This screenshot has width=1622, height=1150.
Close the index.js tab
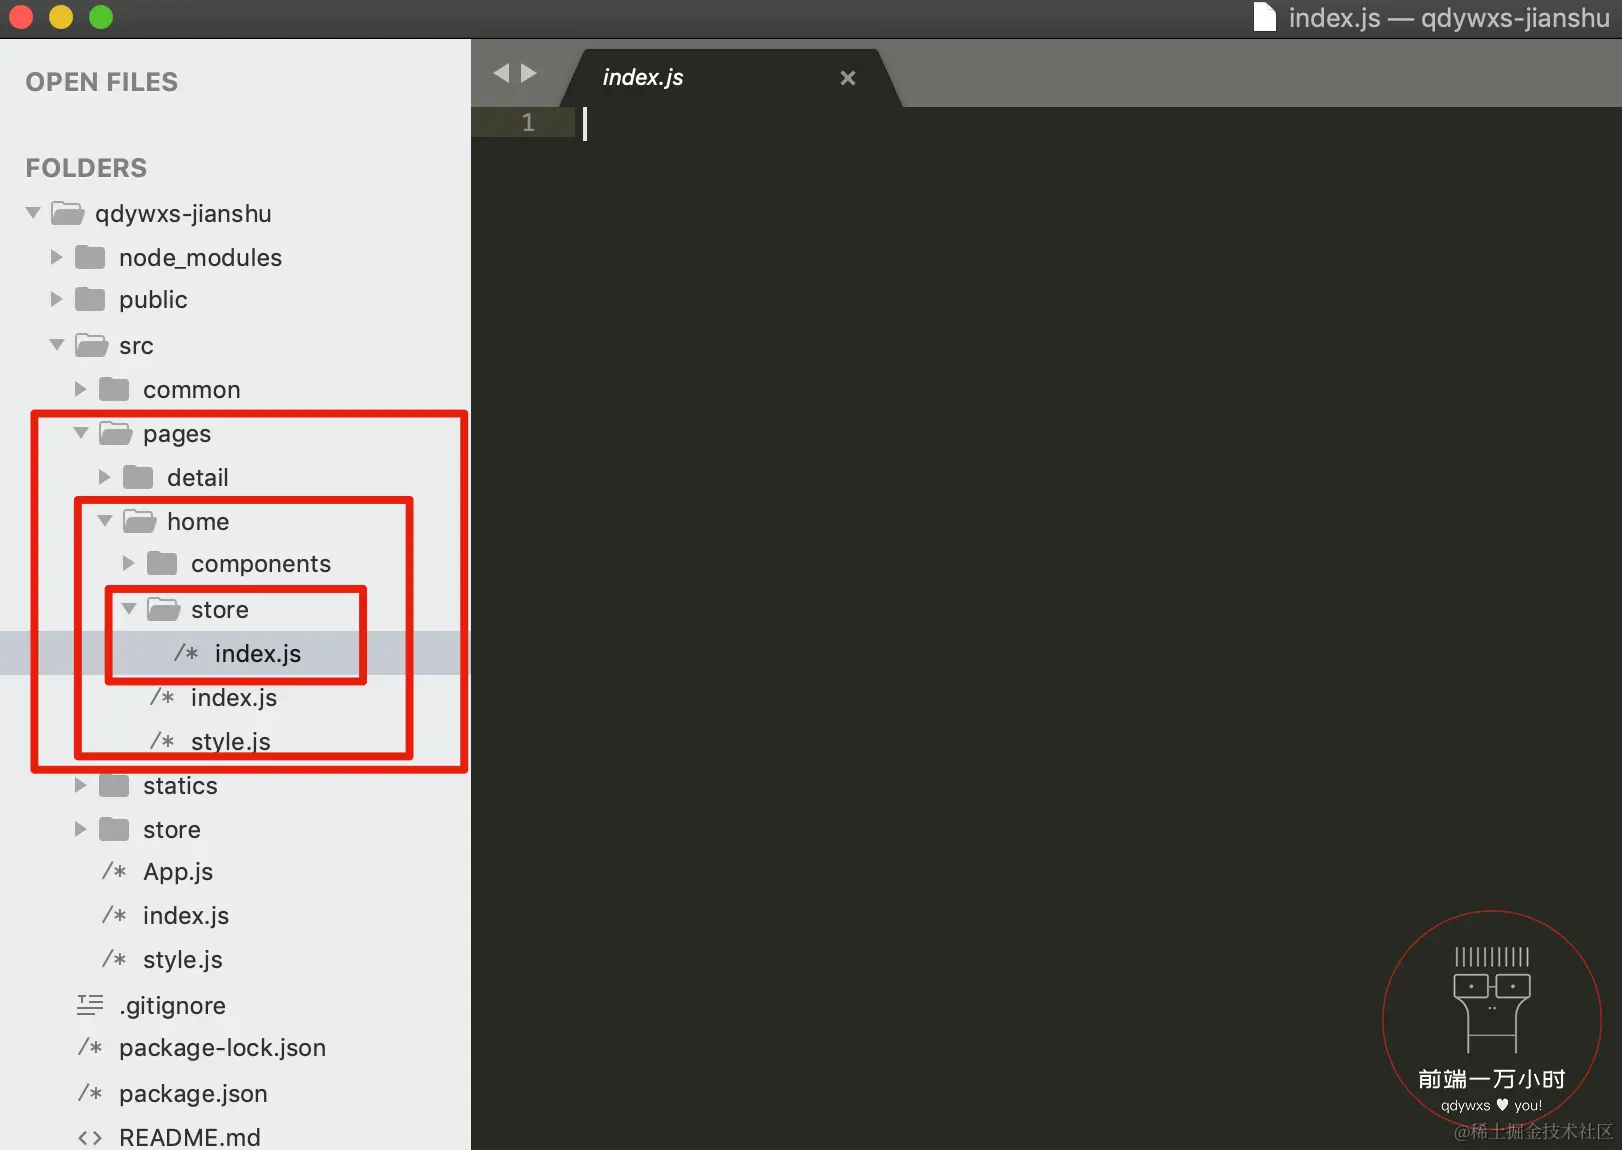click(848, 77)
